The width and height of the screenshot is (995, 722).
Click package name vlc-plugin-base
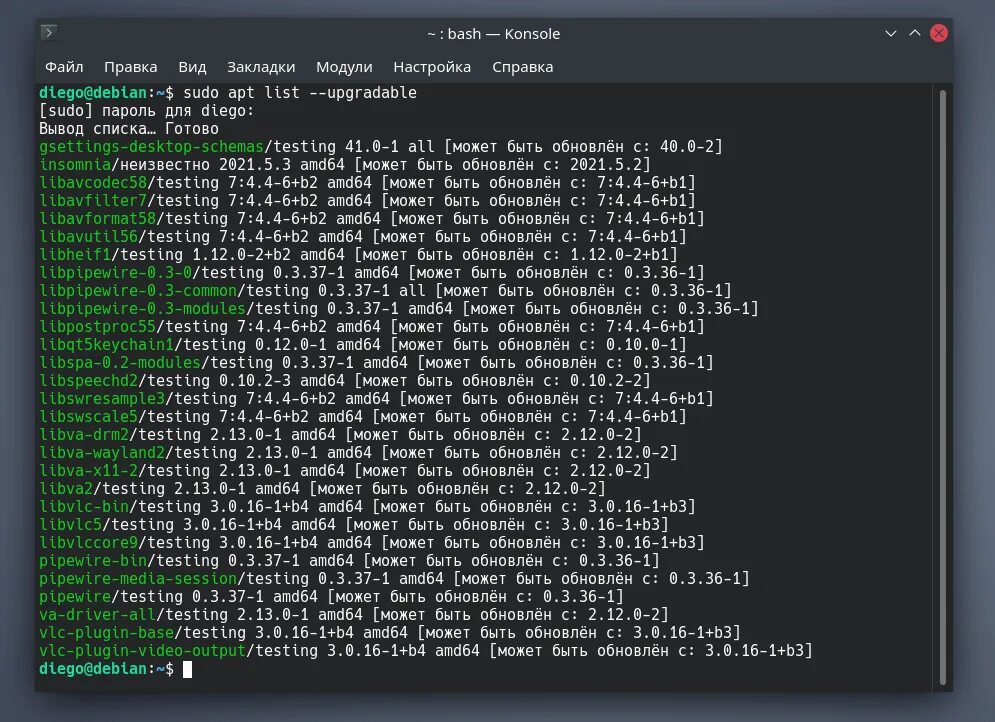[x=106, y=633]
